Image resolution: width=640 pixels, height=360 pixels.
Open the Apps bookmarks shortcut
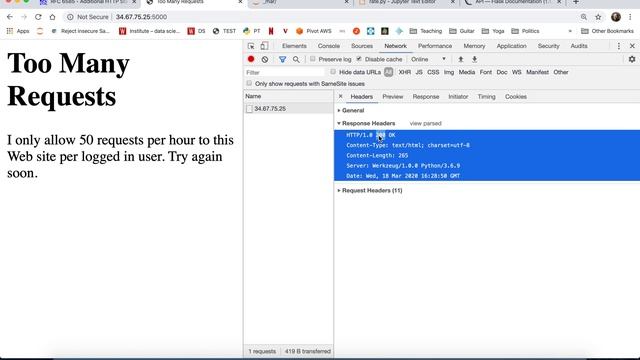pos(18,31)
